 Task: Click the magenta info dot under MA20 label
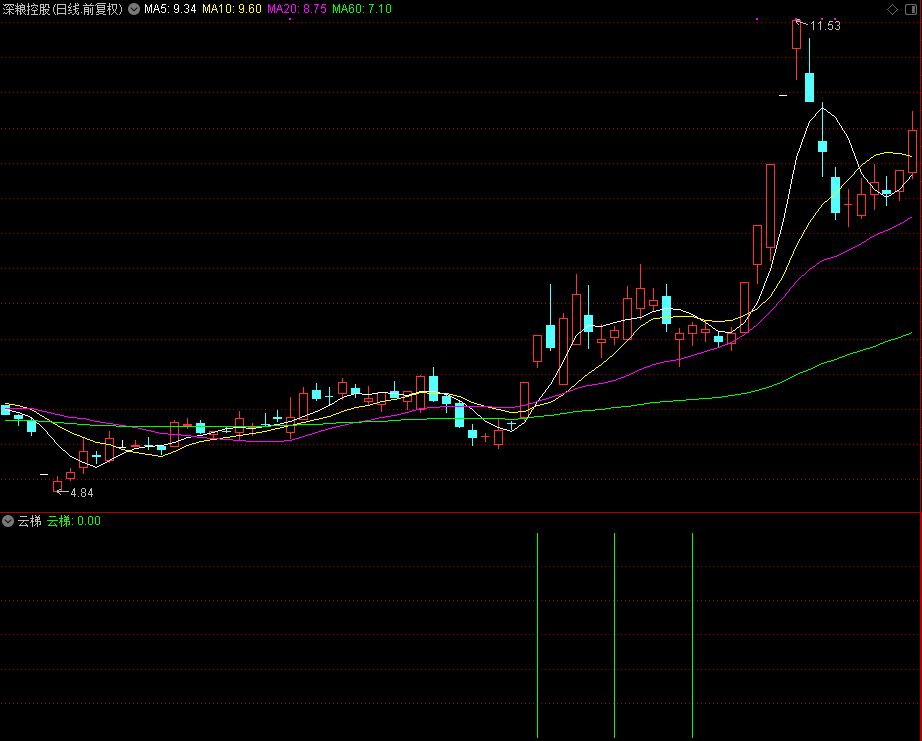290,19
